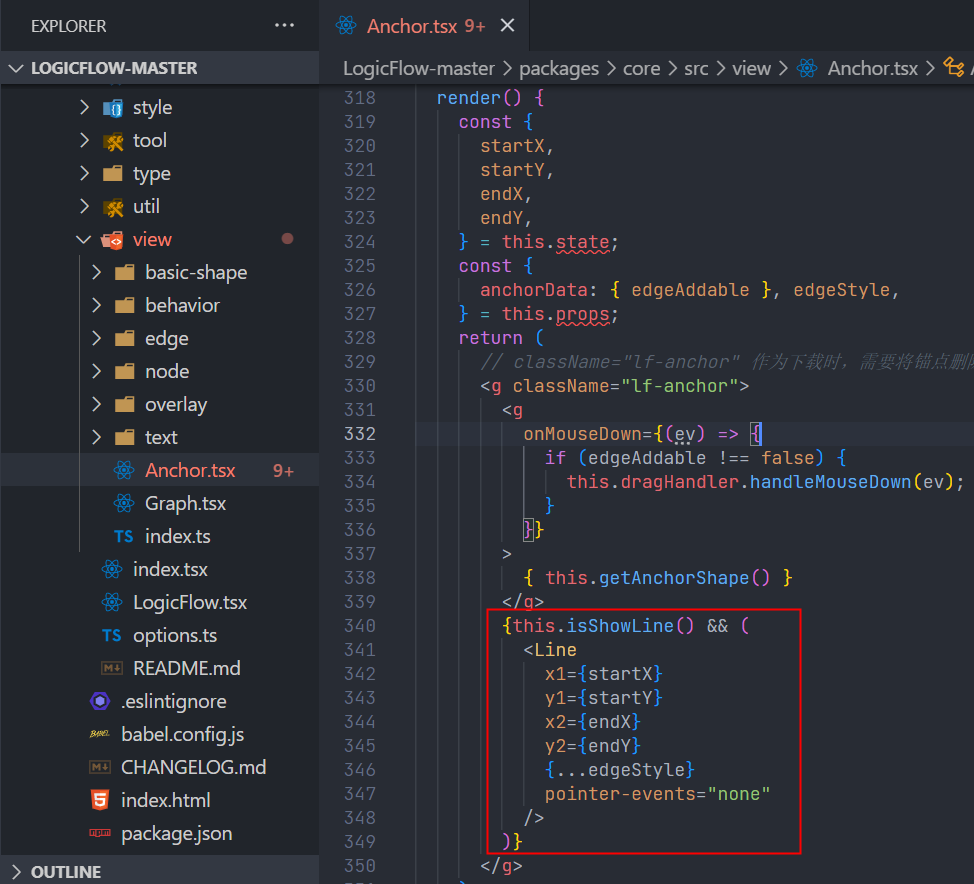Open index.ts in the view folder
The width and height of the screenshot is (974, 884).
(178, 536)
